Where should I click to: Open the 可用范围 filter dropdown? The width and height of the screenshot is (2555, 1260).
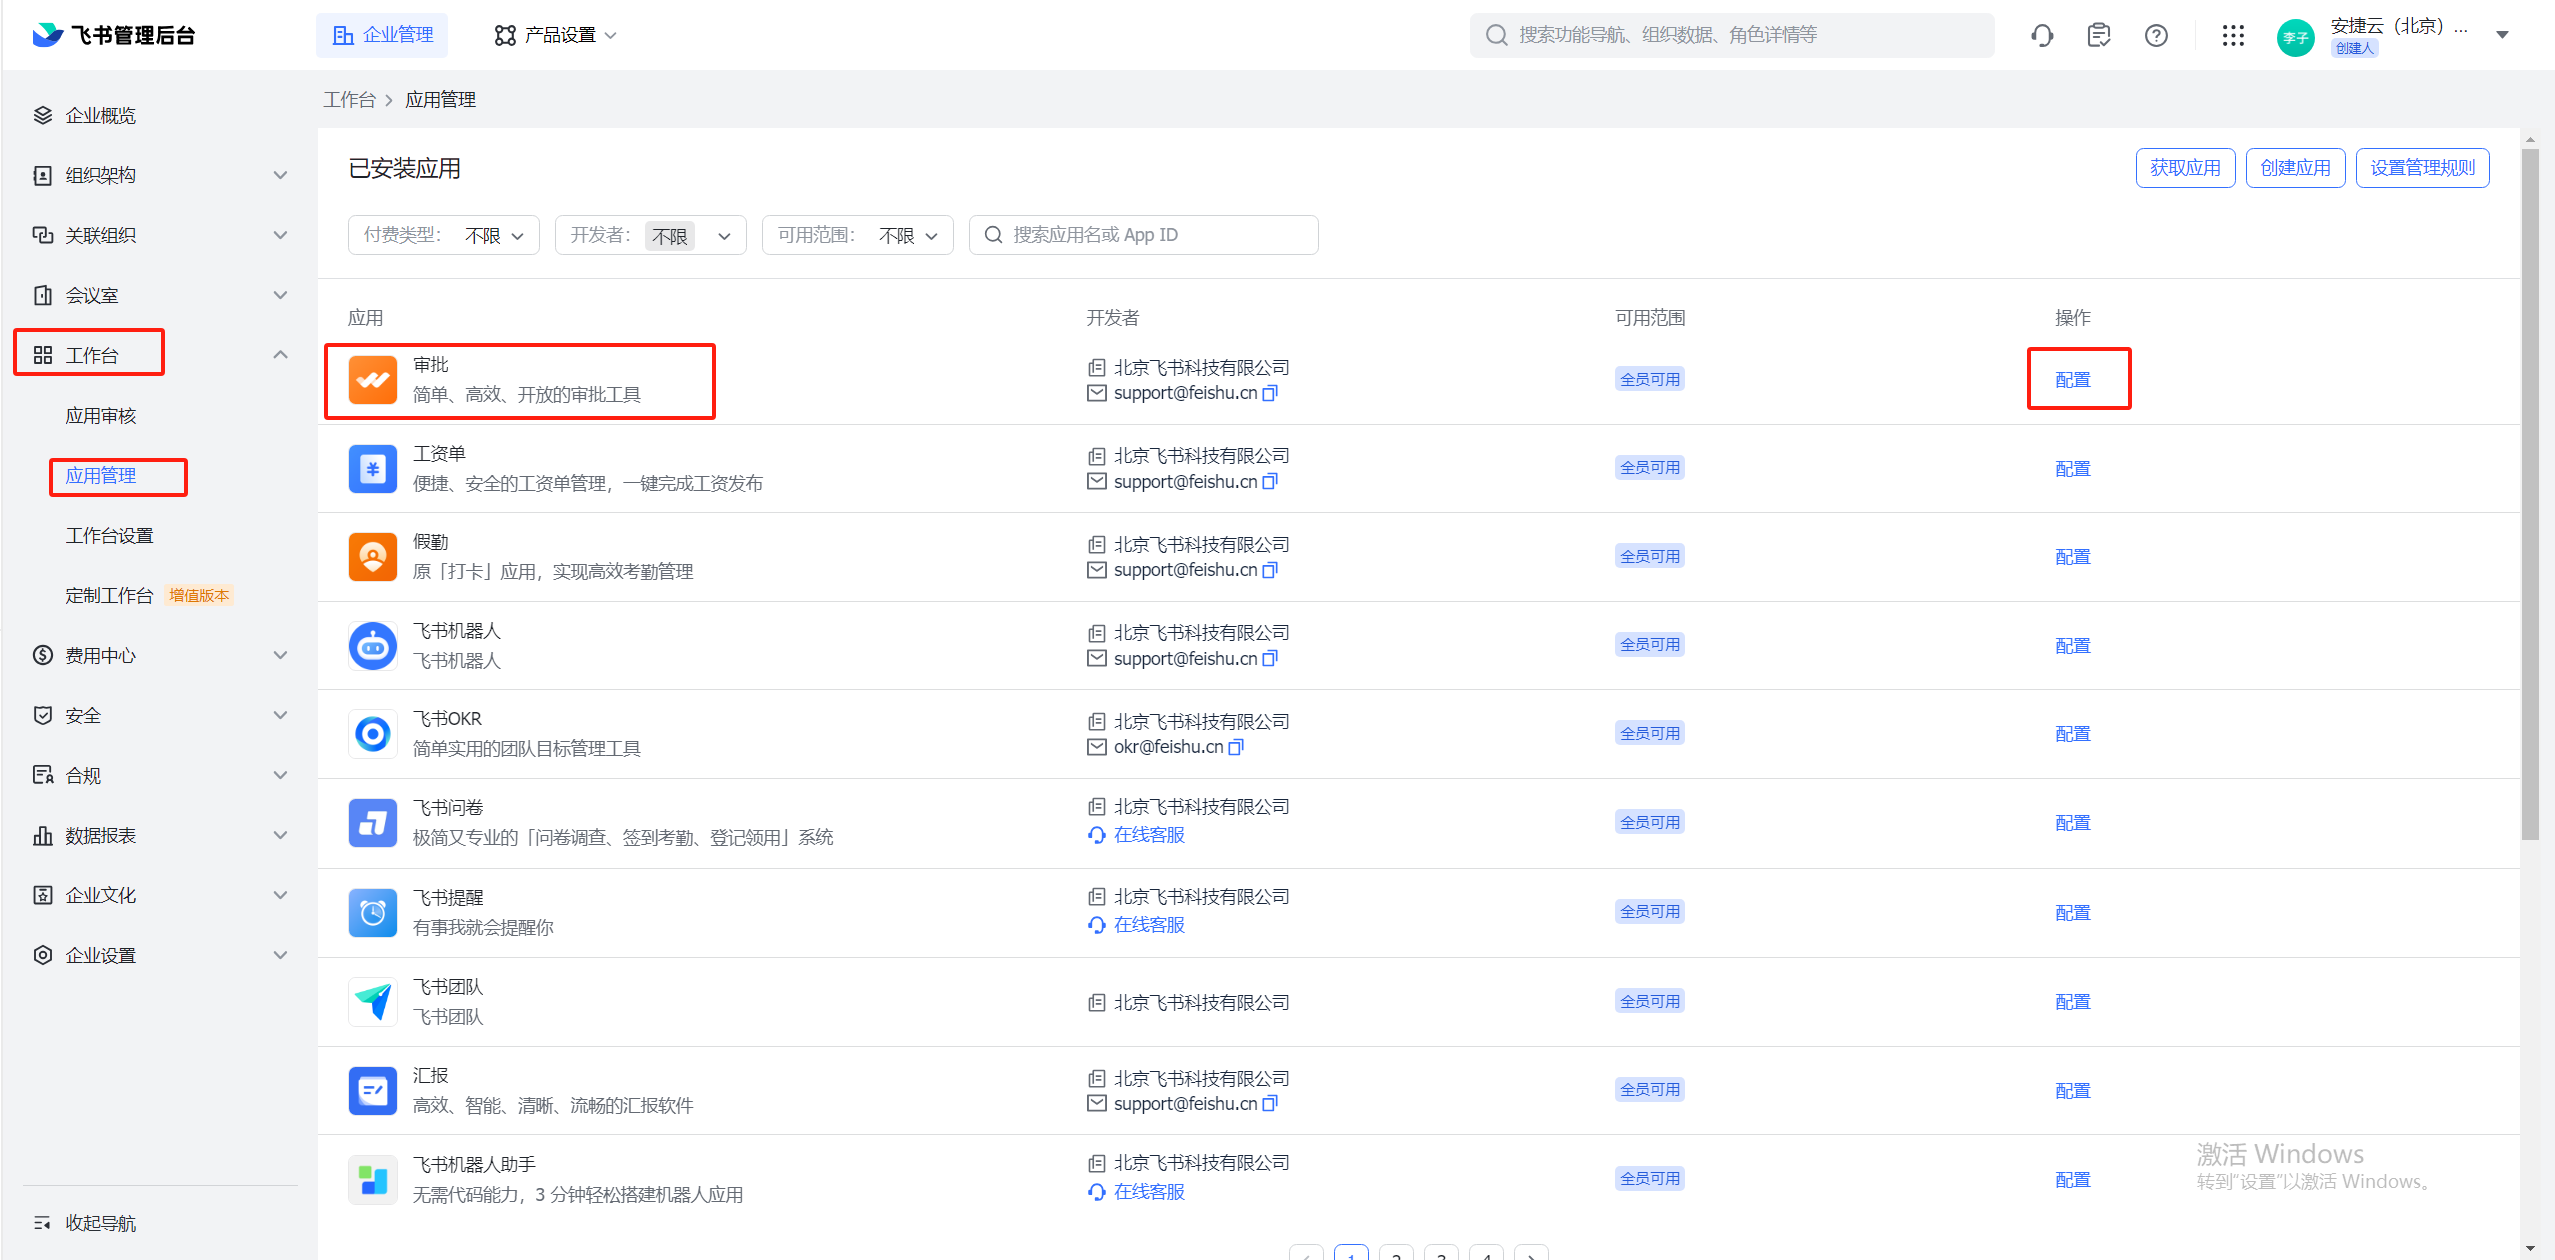tap(858, 235)
